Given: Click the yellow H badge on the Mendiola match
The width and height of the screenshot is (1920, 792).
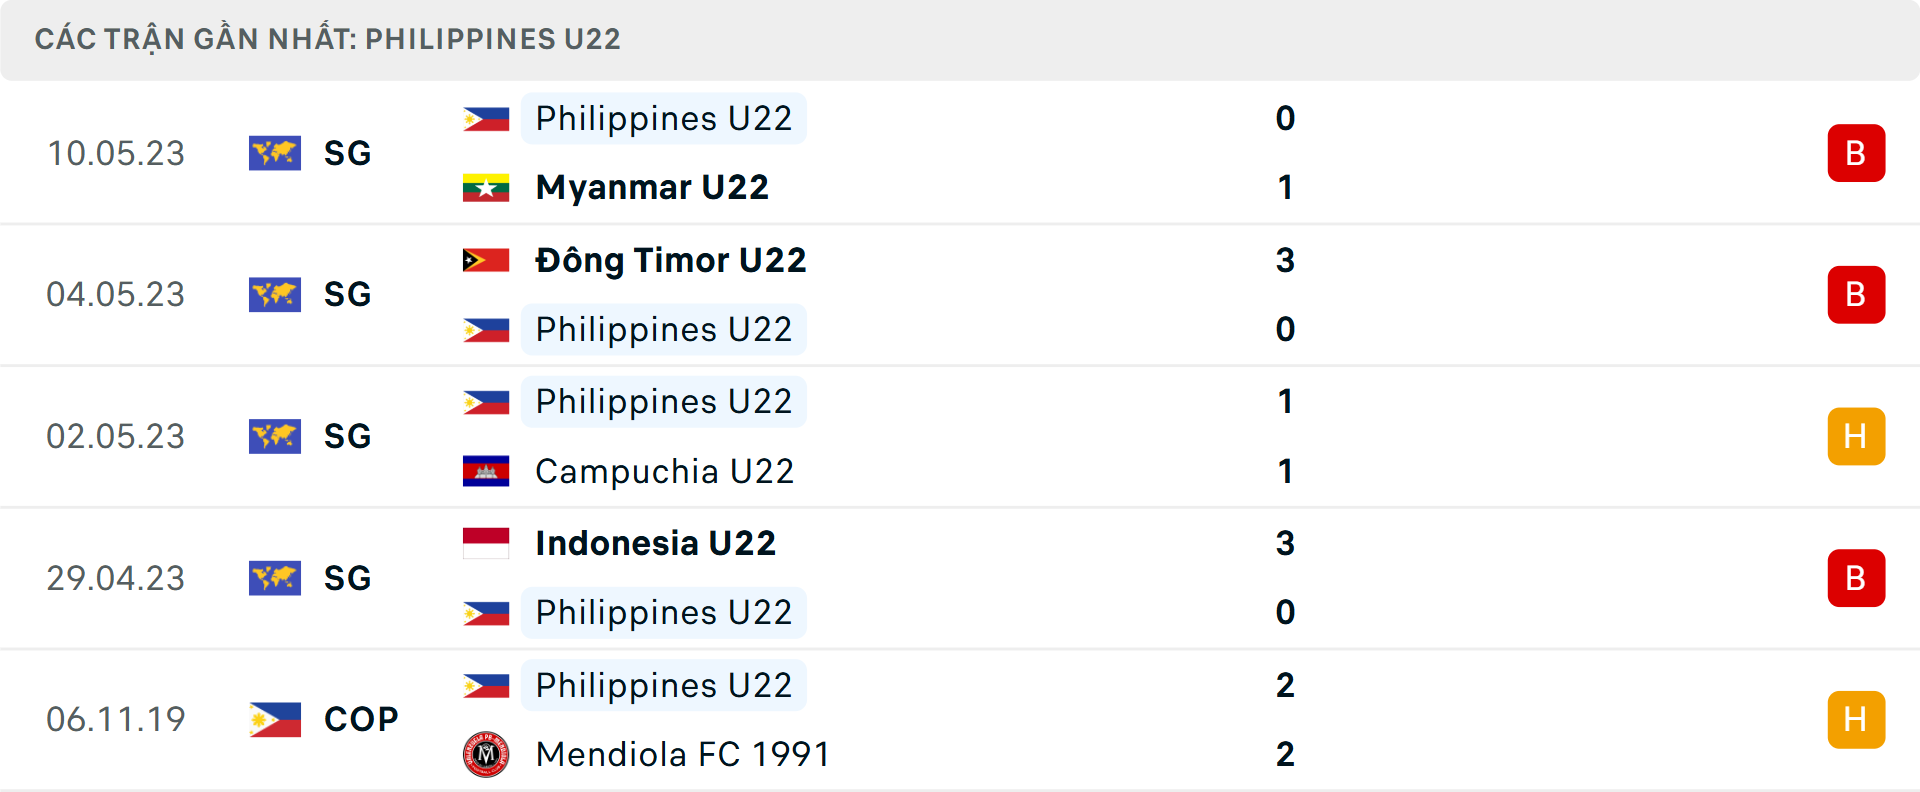Looking at the screenshot, I should [1857, 718].
